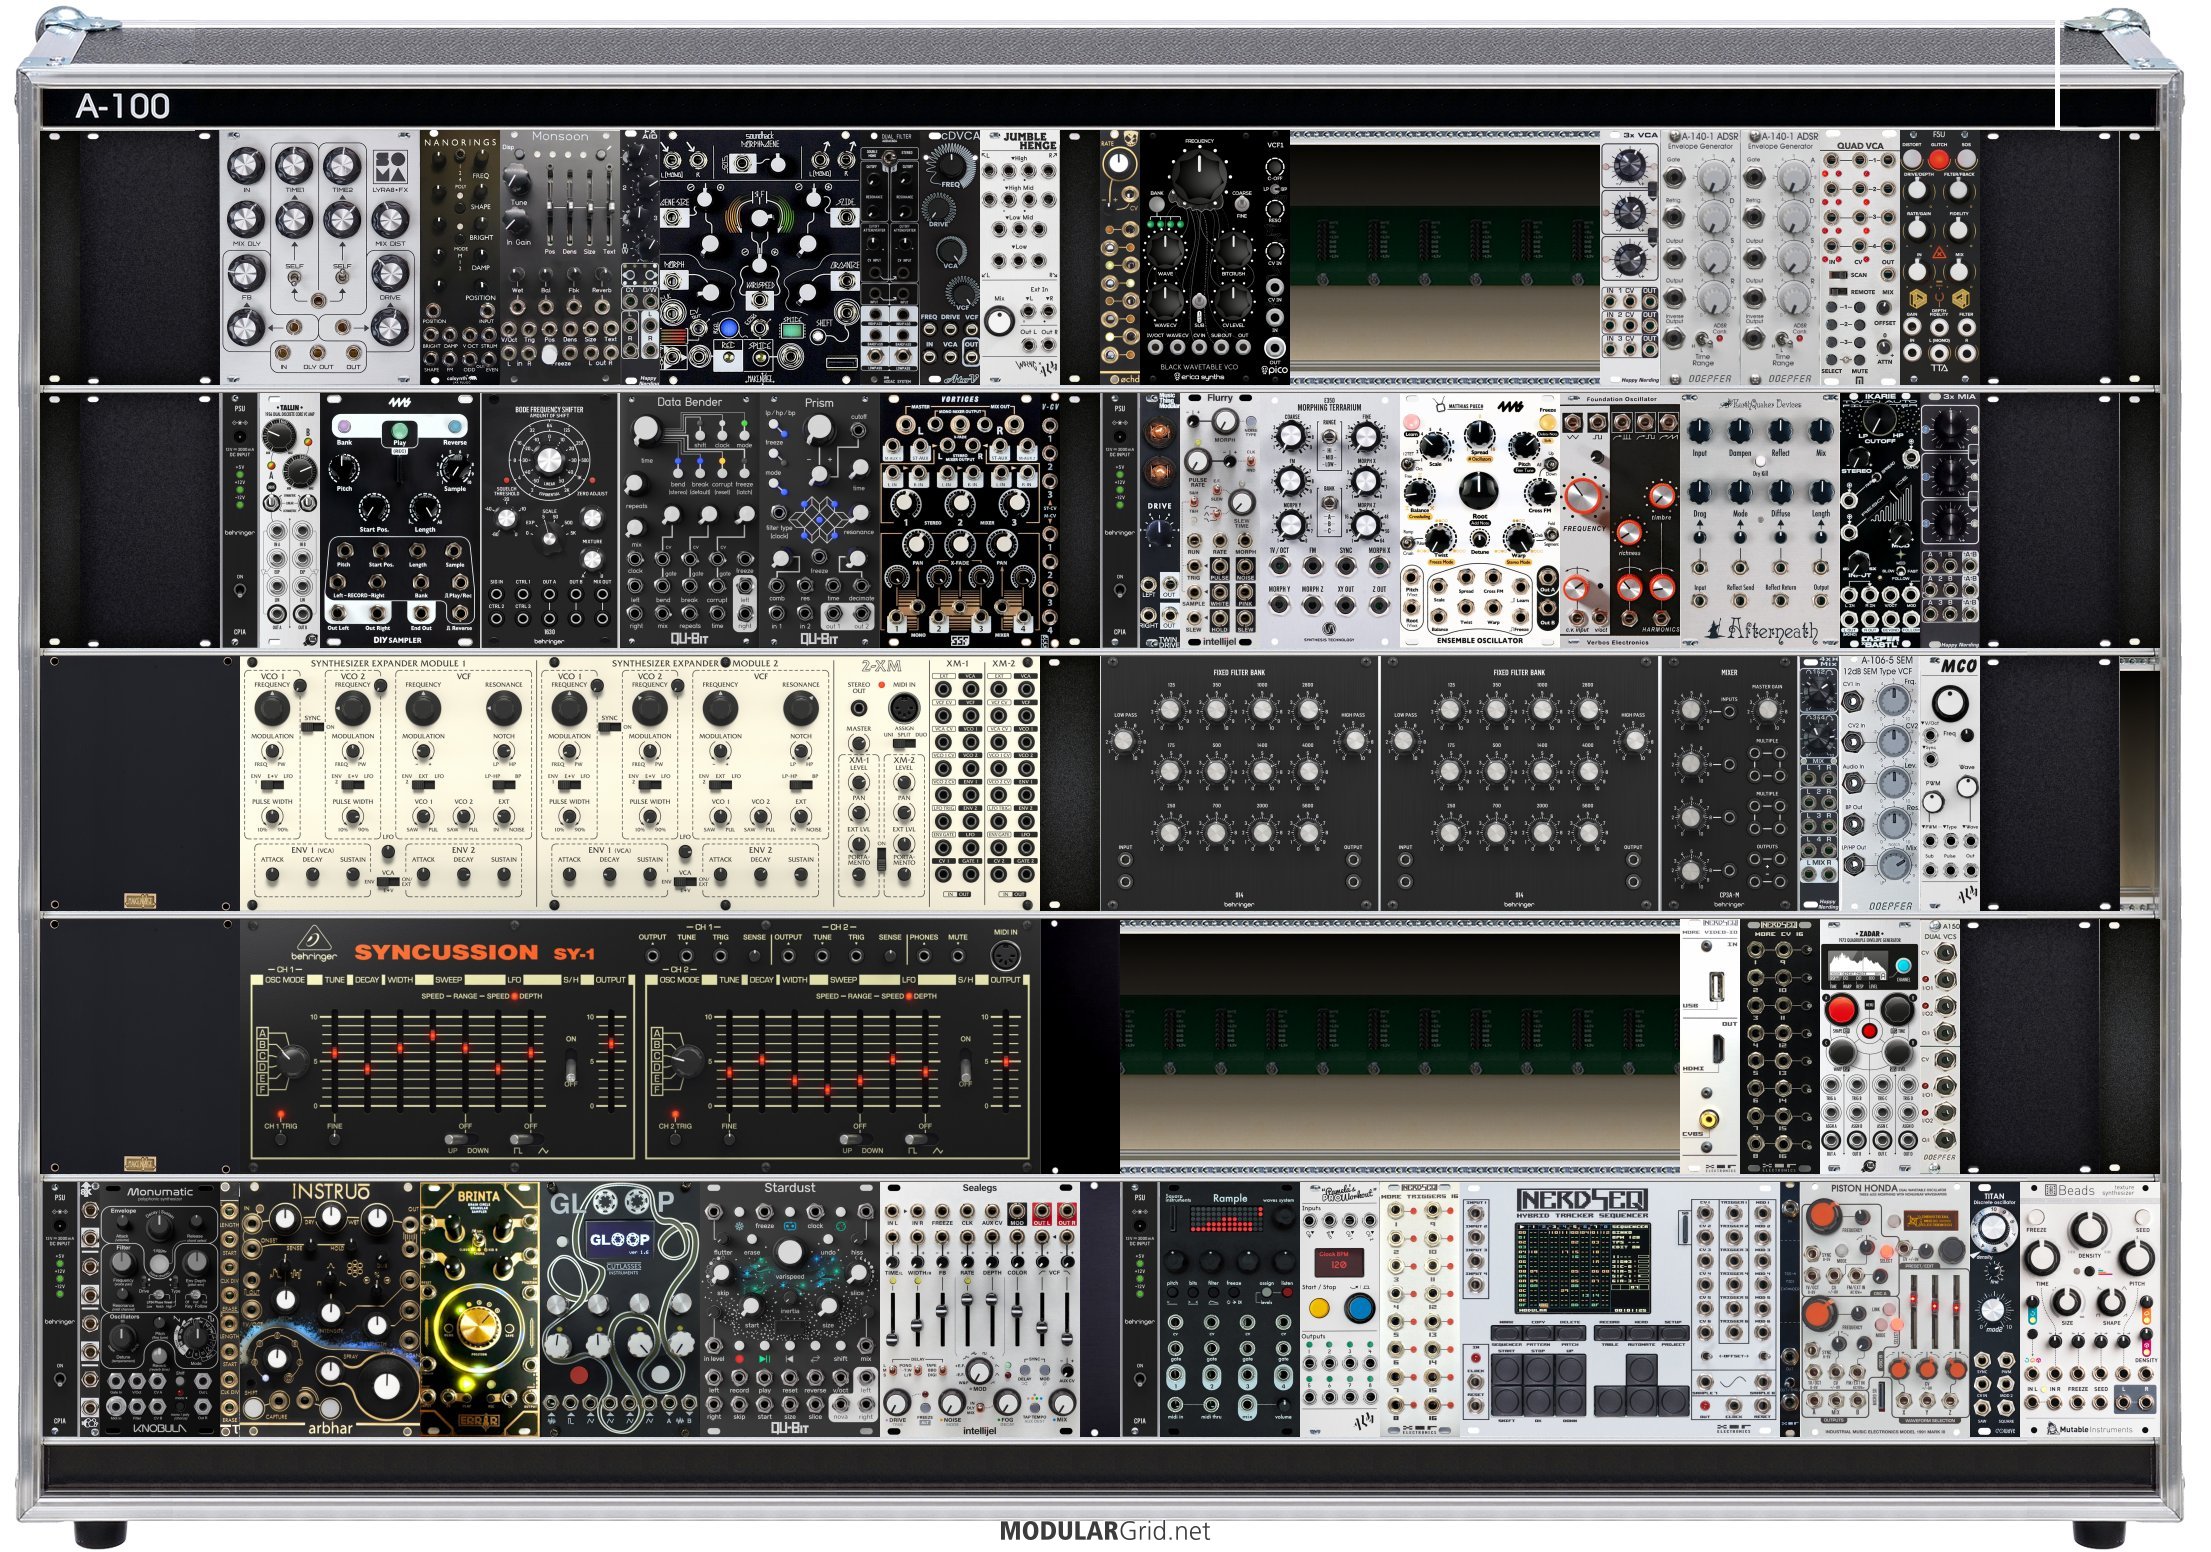Click the Frequency knob on Black Wavetable VCO
The width and height of the screenshot is (2211, 1552).
click(1200, 177)
